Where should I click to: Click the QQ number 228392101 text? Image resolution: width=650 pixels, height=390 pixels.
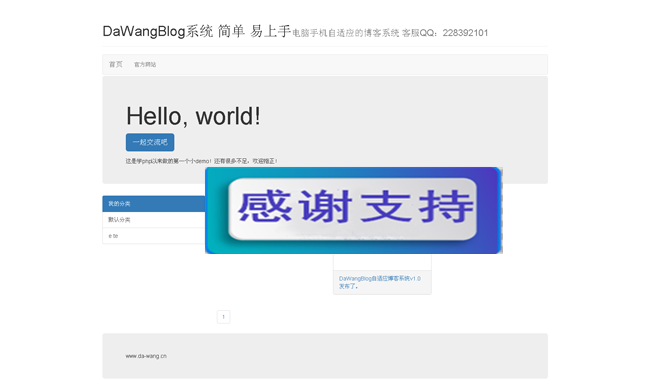465,33
